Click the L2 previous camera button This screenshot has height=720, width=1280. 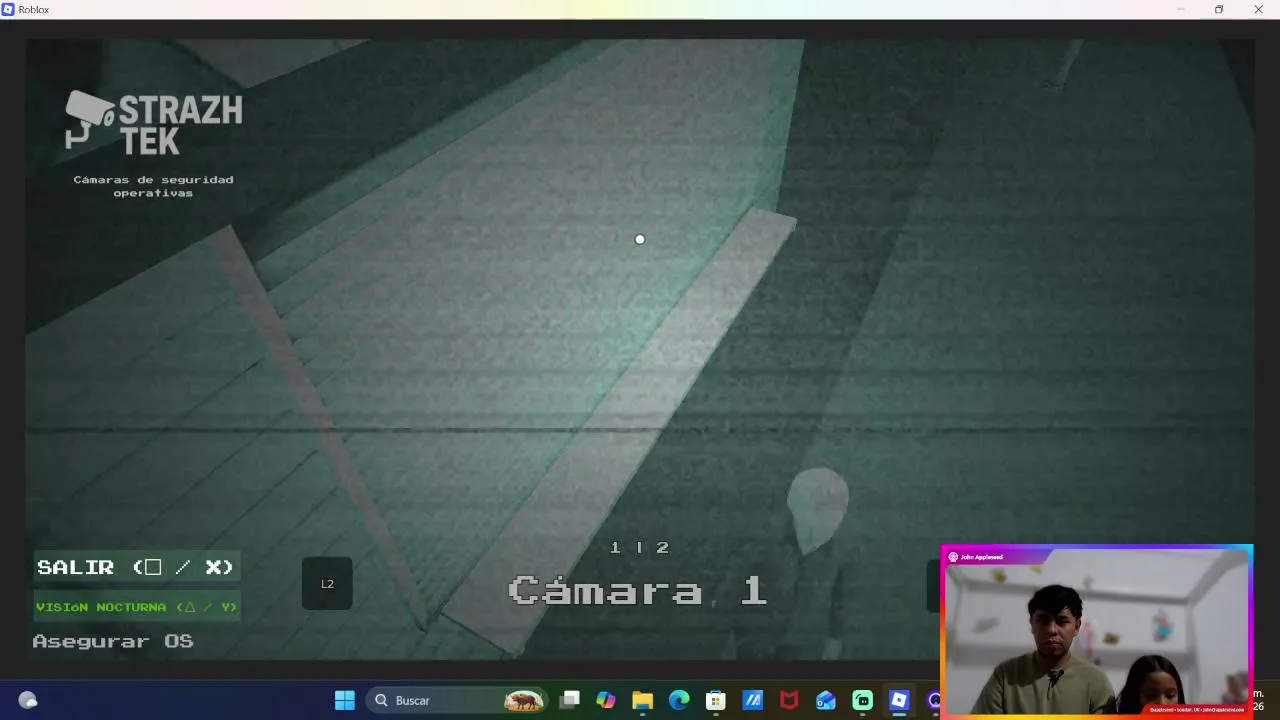pyautogui.click(x=327, y=584)
